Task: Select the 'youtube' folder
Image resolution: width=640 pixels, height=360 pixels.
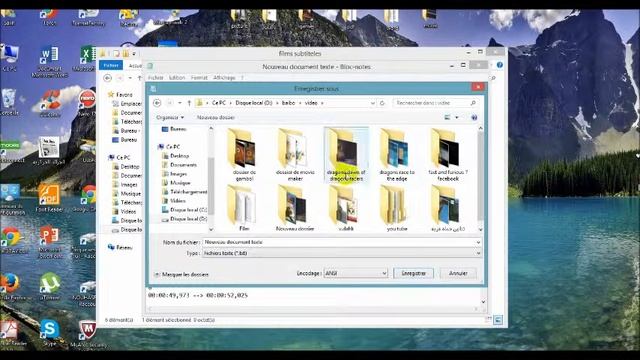Action: [x=397, y=208]
